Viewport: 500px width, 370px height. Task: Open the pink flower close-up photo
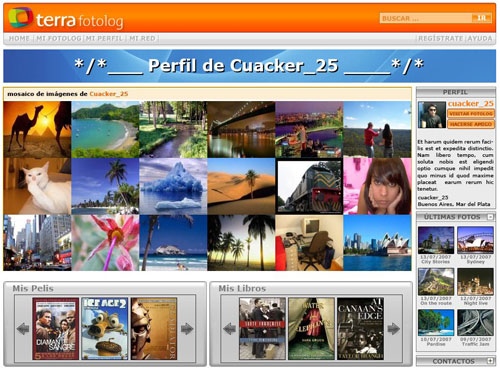105,243
